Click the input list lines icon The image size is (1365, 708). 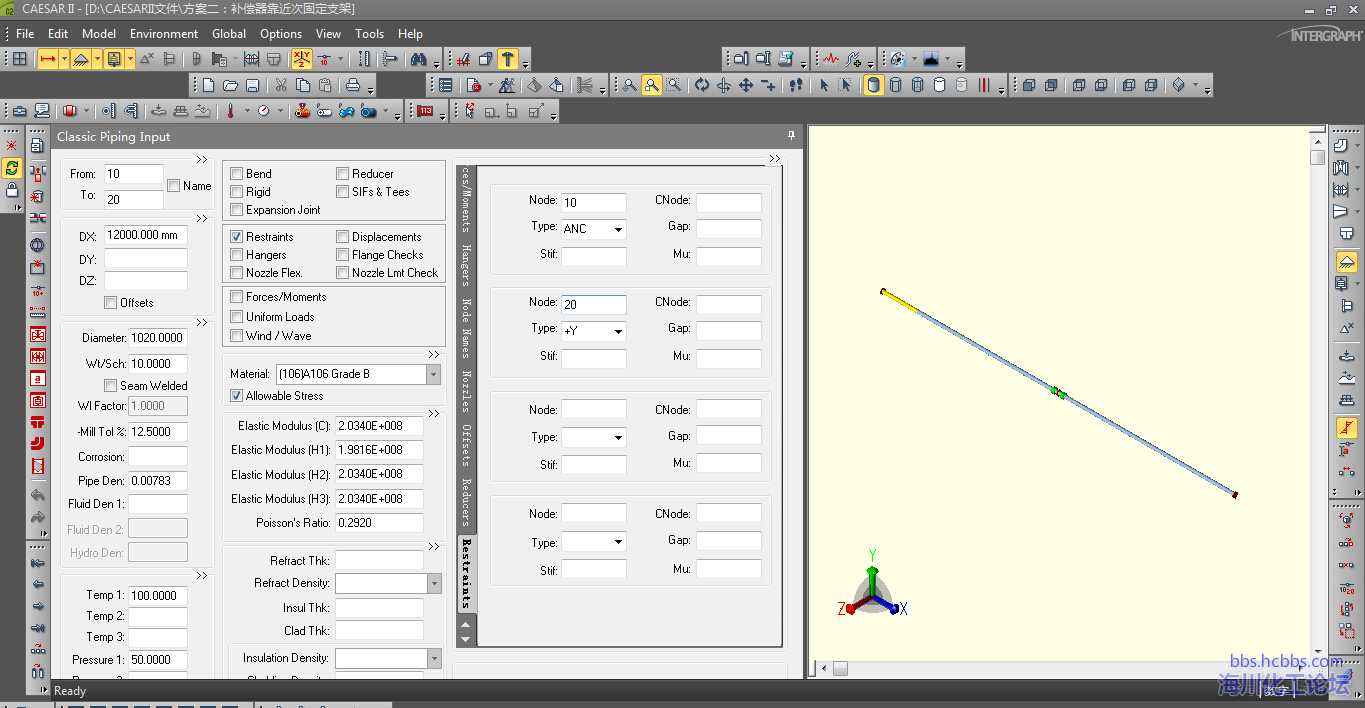[446, 86]
